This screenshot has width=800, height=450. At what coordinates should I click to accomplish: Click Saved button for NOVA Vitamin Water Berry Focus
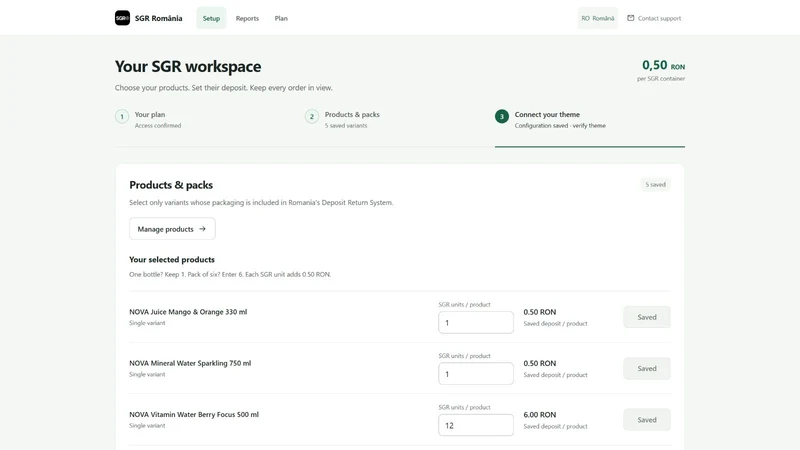646,420
